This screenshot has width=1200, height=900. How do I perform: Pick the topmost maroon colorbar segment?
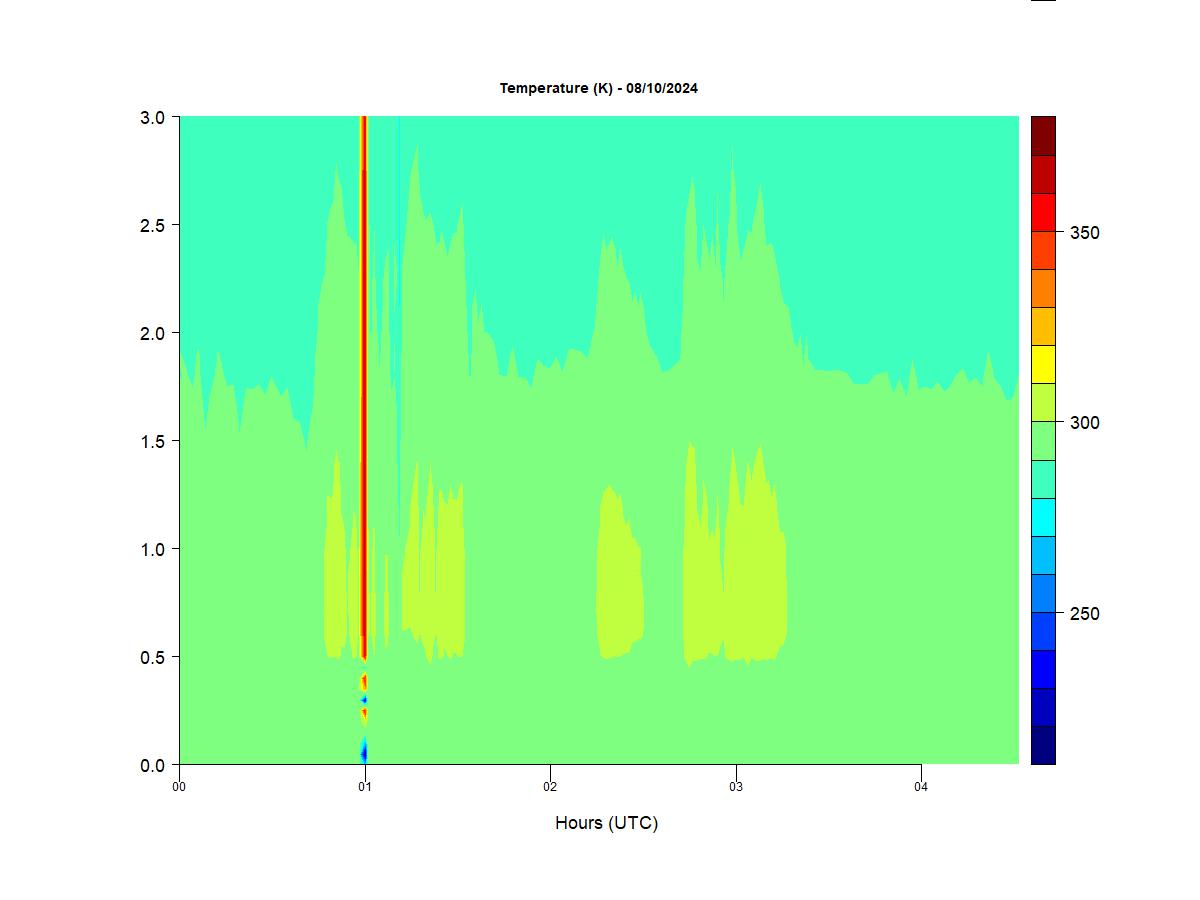[1043, 136]
